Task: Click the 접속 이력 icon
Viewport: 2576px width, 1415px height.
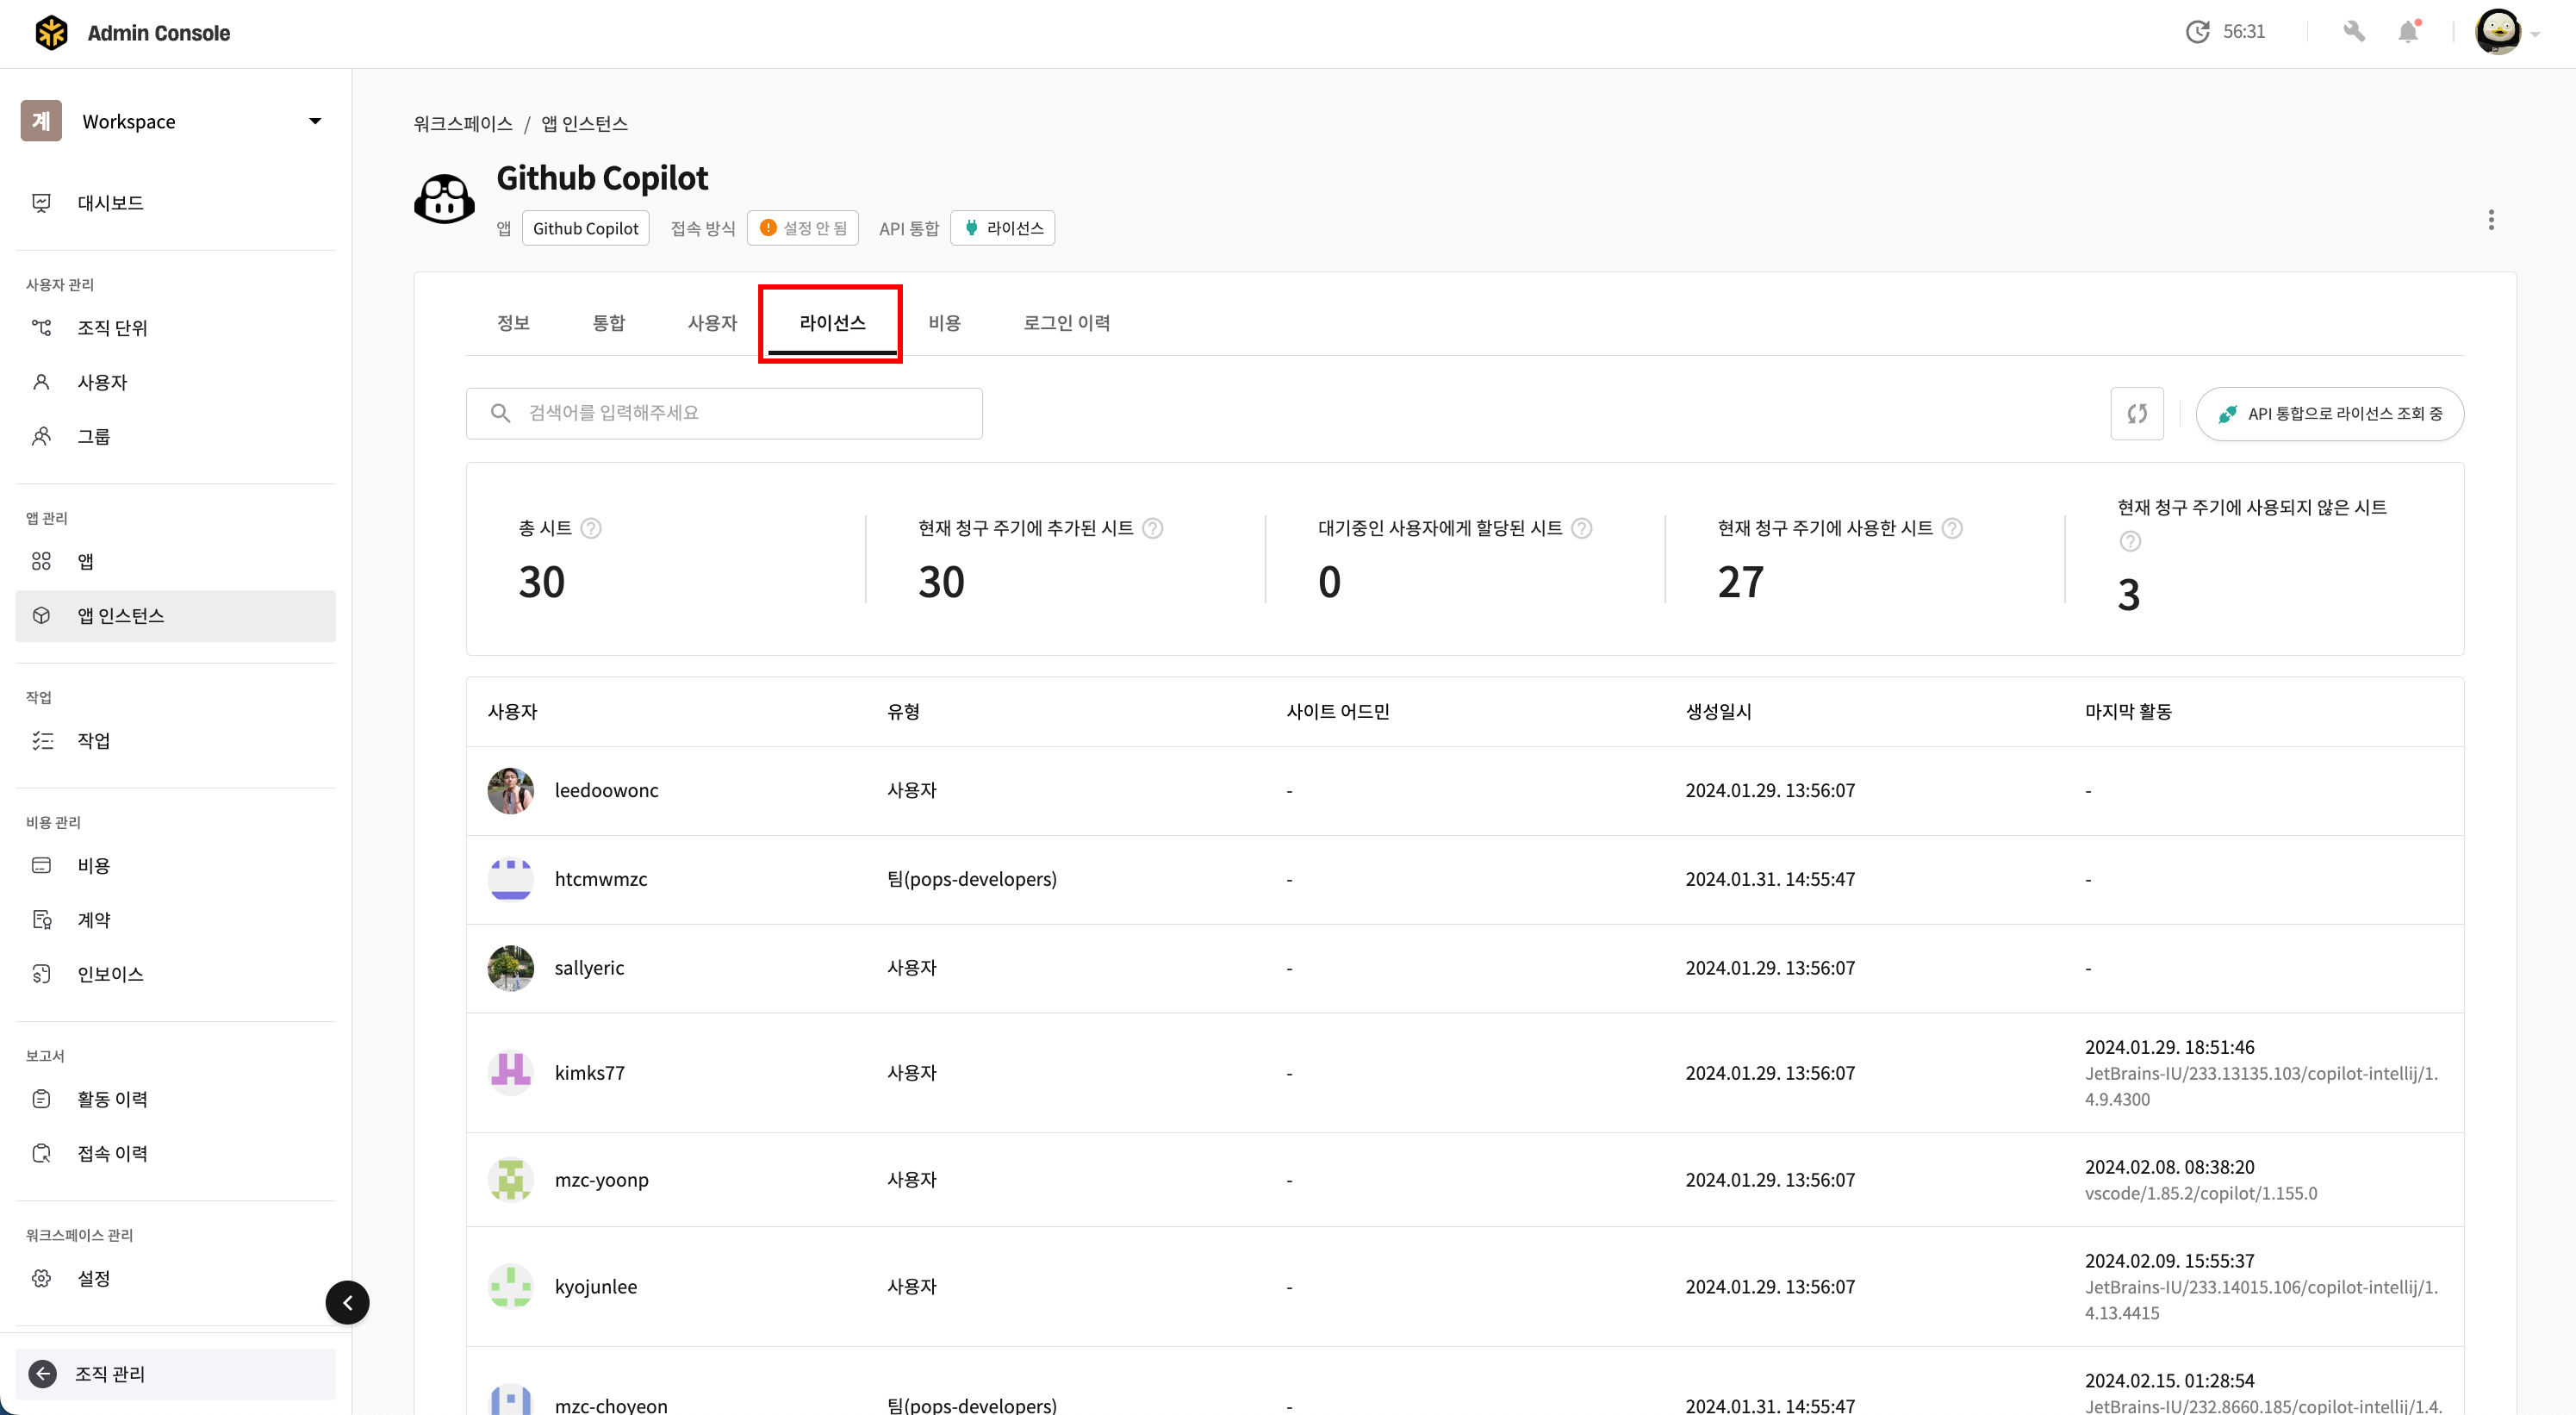Action: [41, 1153]
